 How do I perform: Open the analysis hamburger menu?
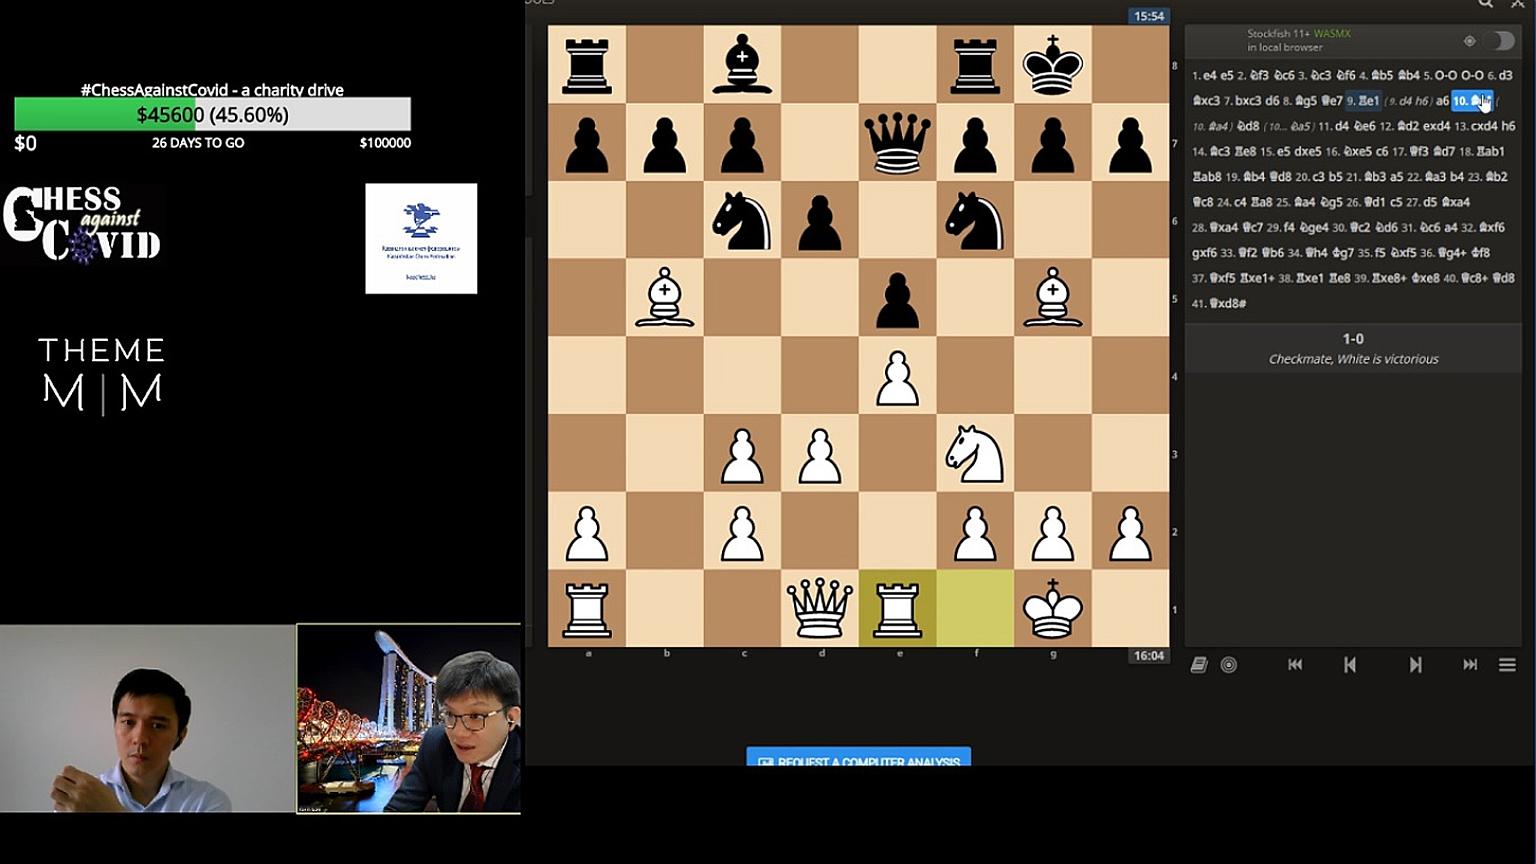(x=1507, y=665)
